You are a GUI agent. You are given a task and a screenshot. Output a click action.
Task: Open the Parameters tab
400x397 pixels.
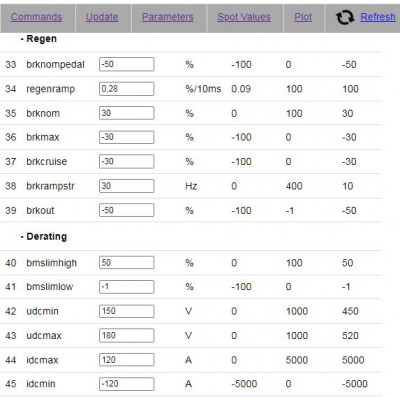(x=168, y=17)
